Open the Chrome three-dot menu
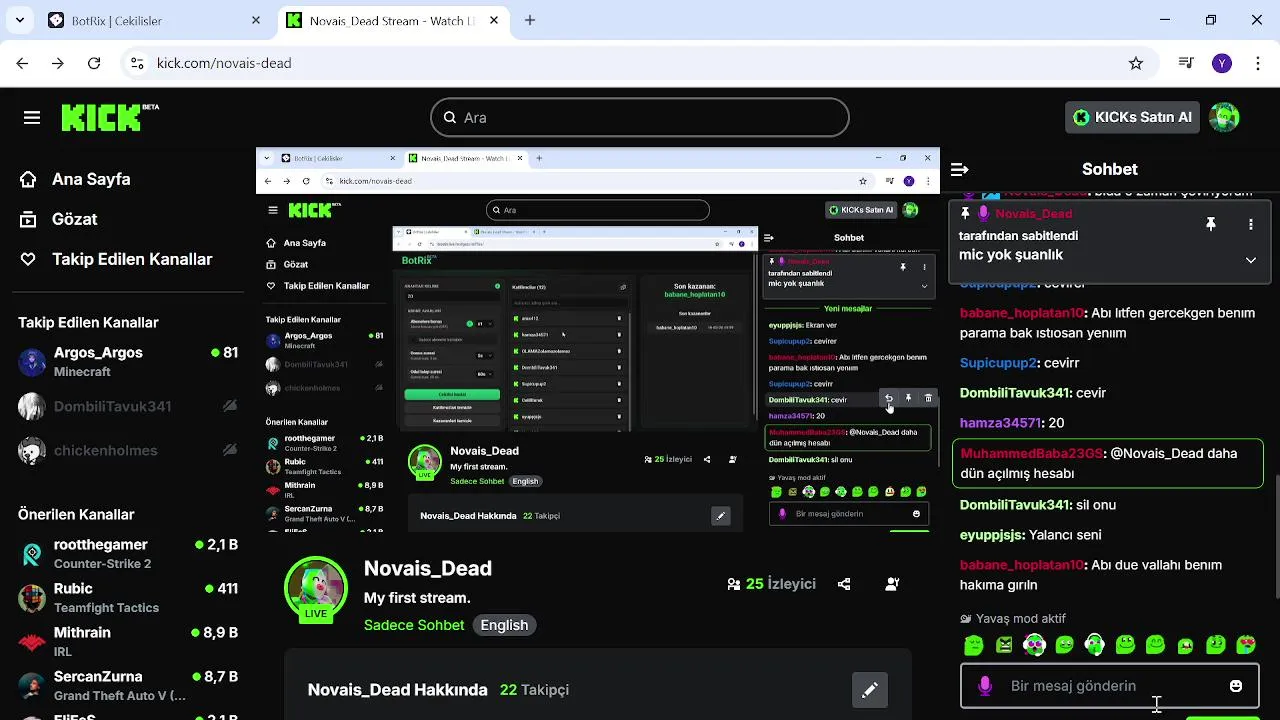 (1257, 63)
